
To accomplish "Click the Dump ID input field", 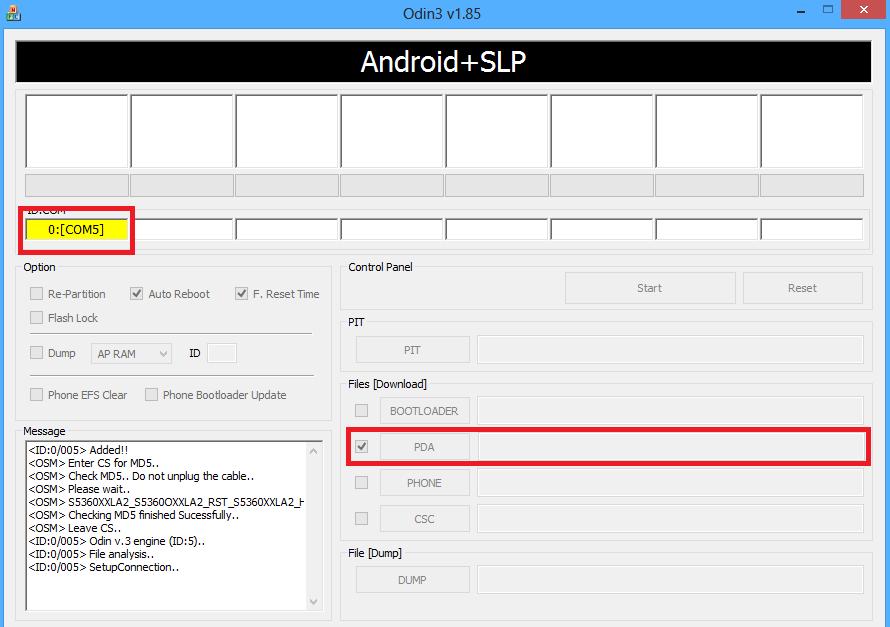I will tap(222, 353).
